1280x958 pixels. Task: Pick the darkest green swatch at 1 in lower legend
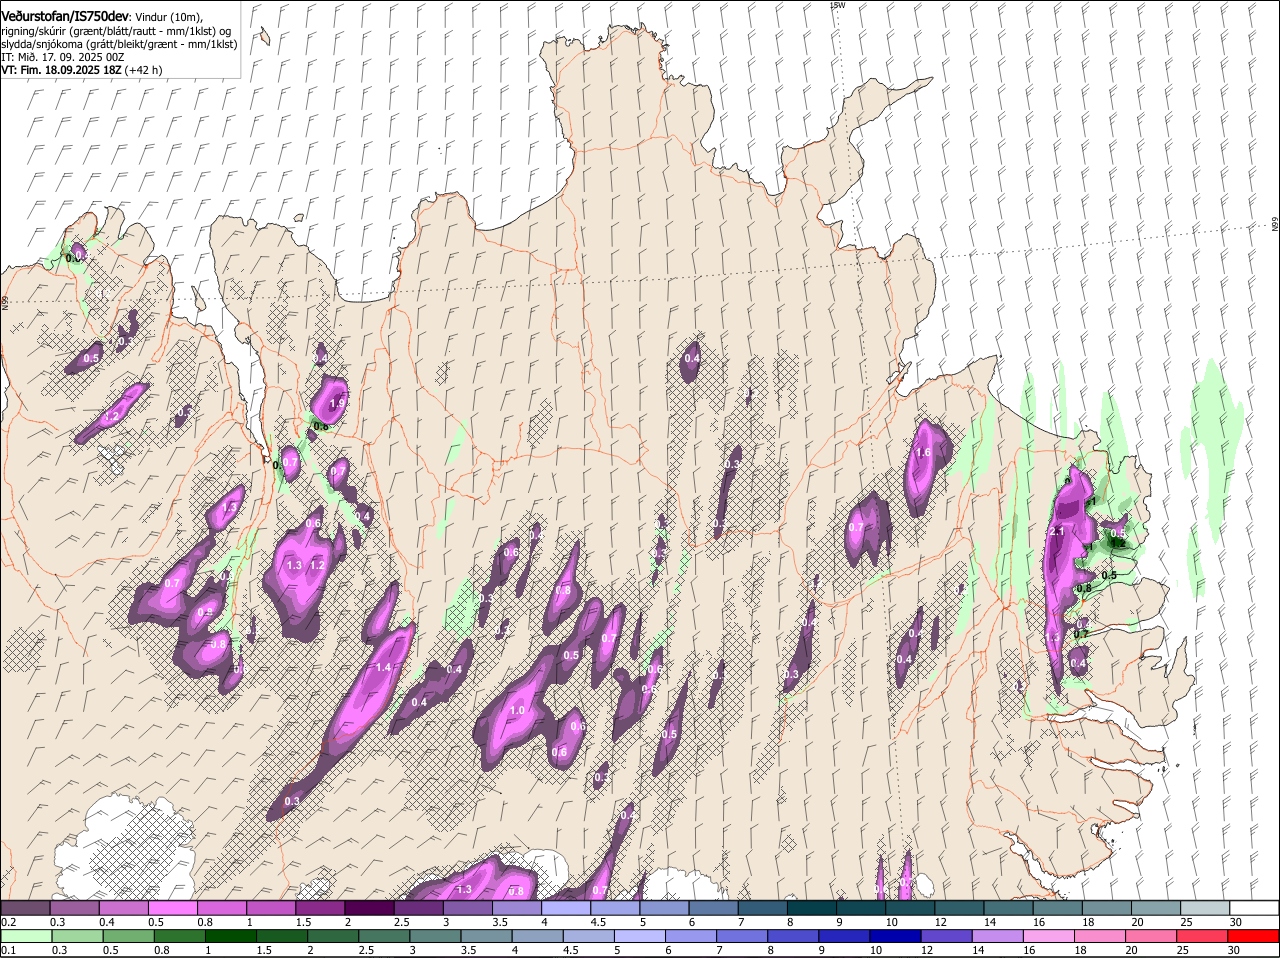pos(230,937)
